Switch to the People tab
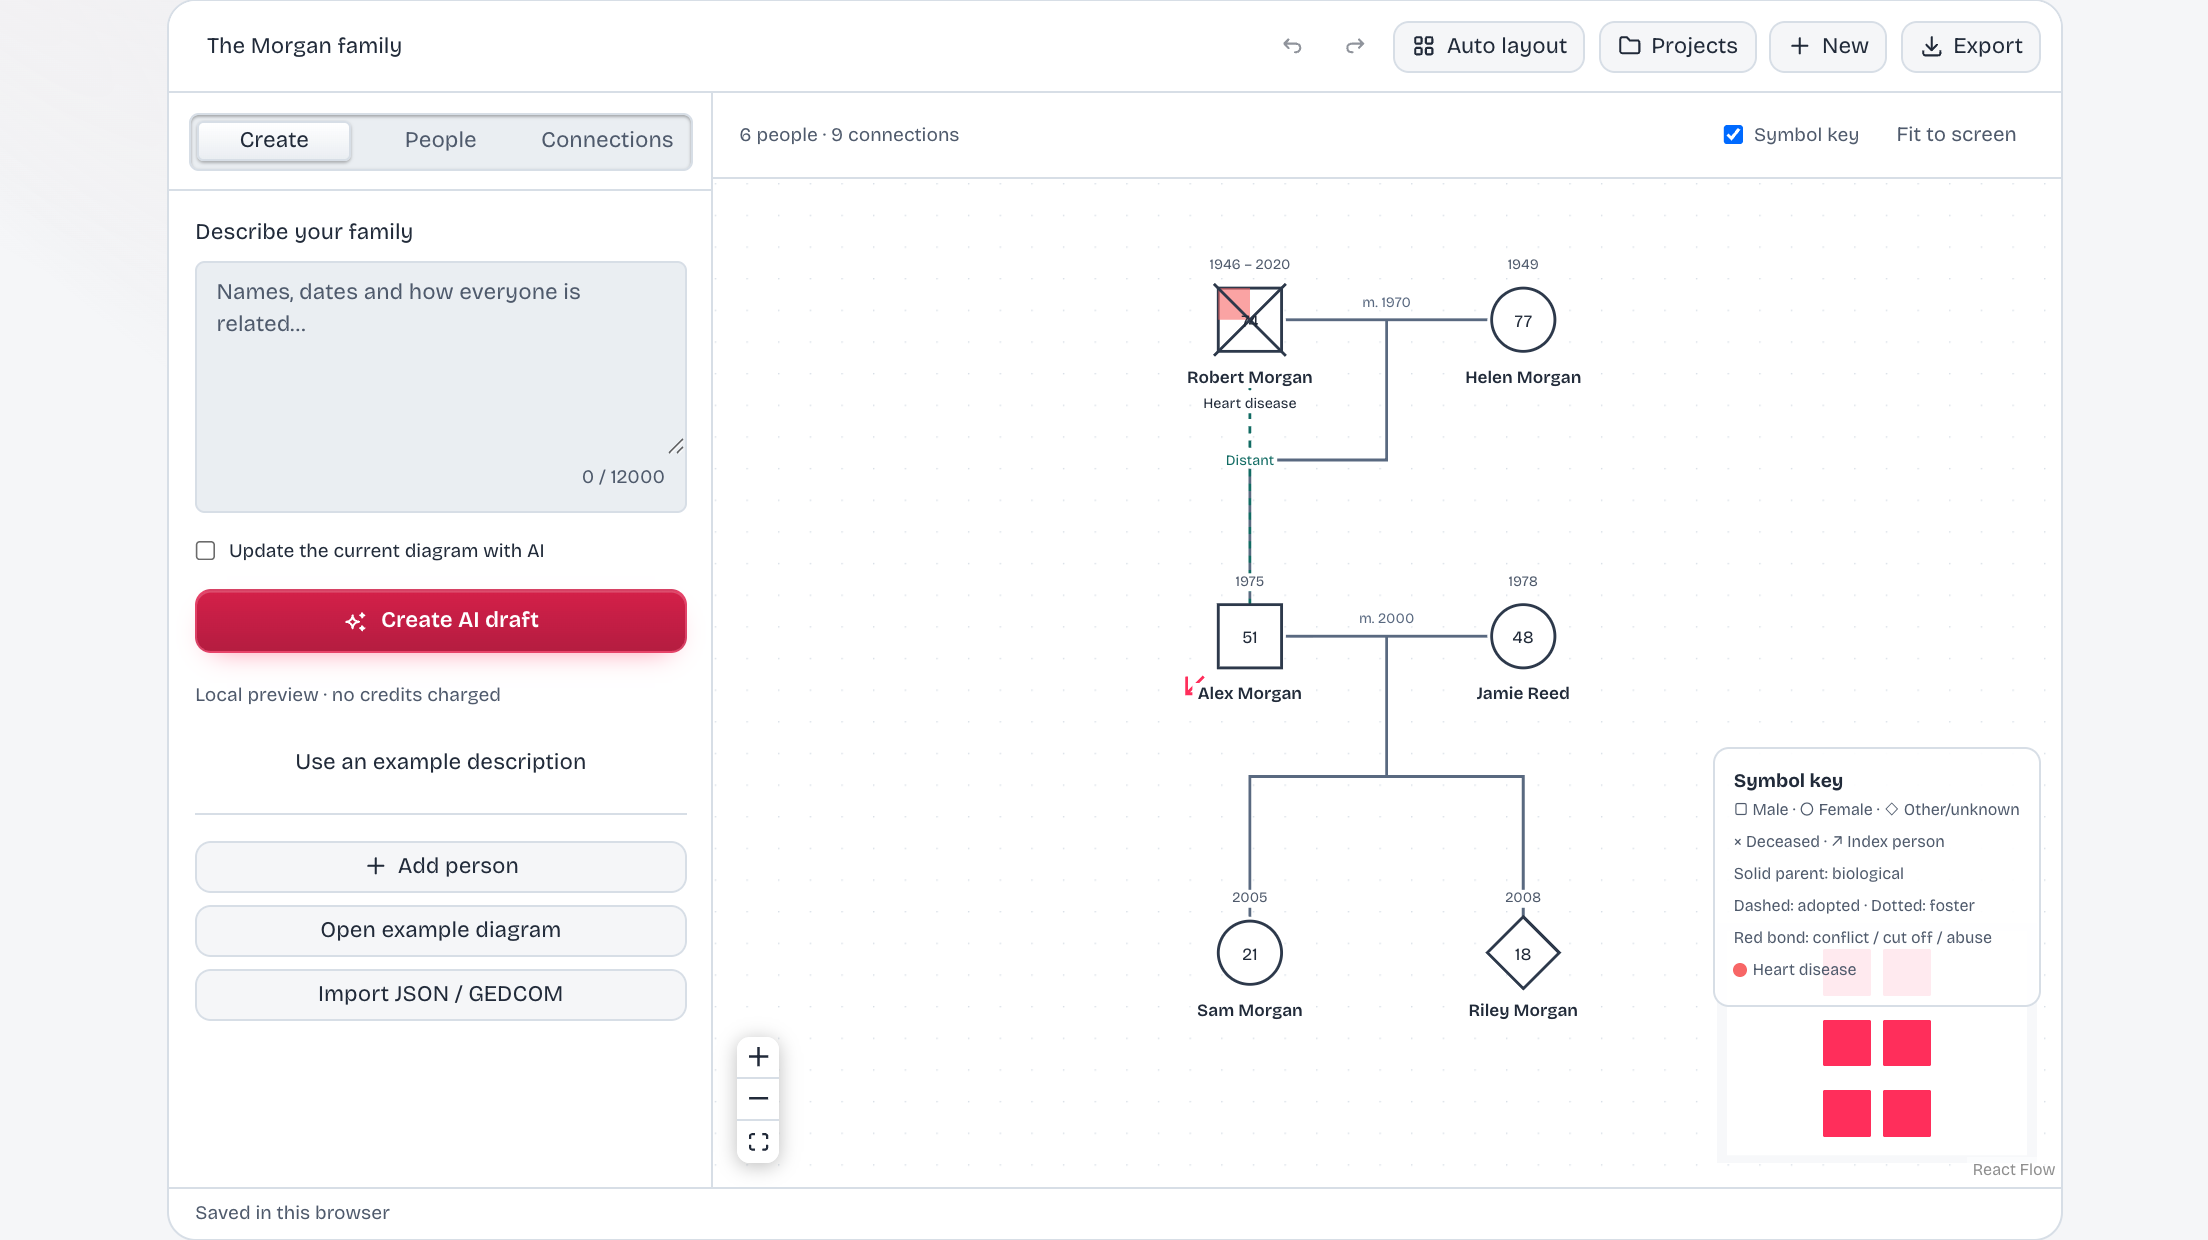Viewport: 2208px width, 1240px height. click(x=440, y=140)
